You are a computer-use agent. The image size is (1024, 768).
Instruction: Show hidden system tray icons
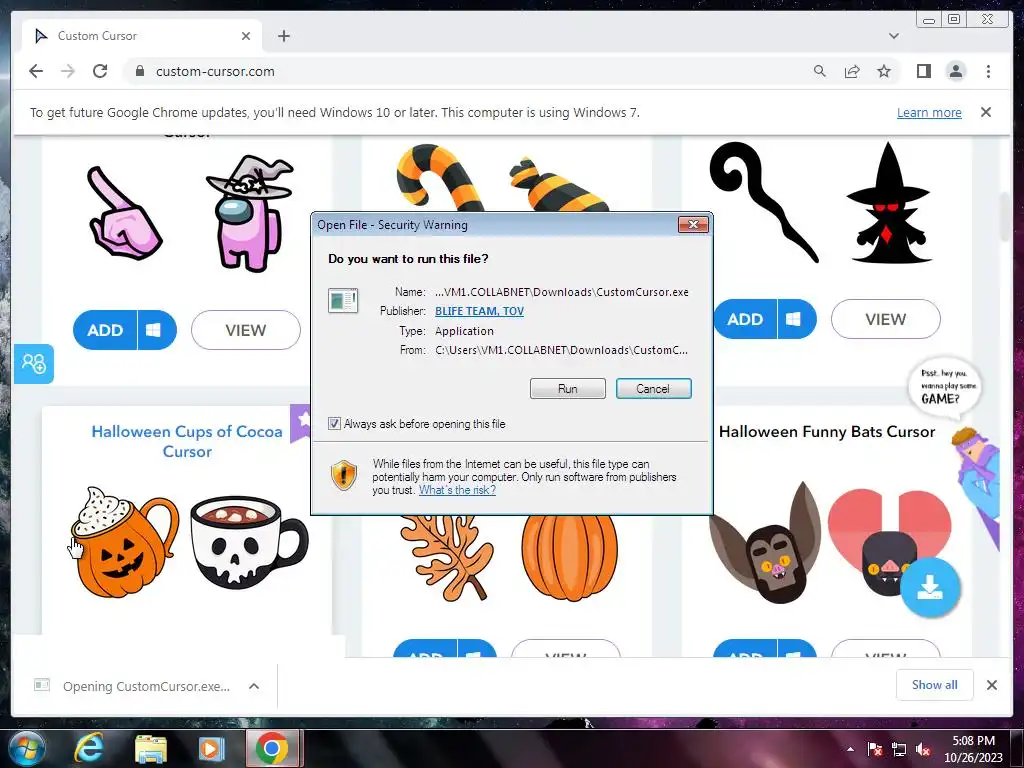[850, 749]
